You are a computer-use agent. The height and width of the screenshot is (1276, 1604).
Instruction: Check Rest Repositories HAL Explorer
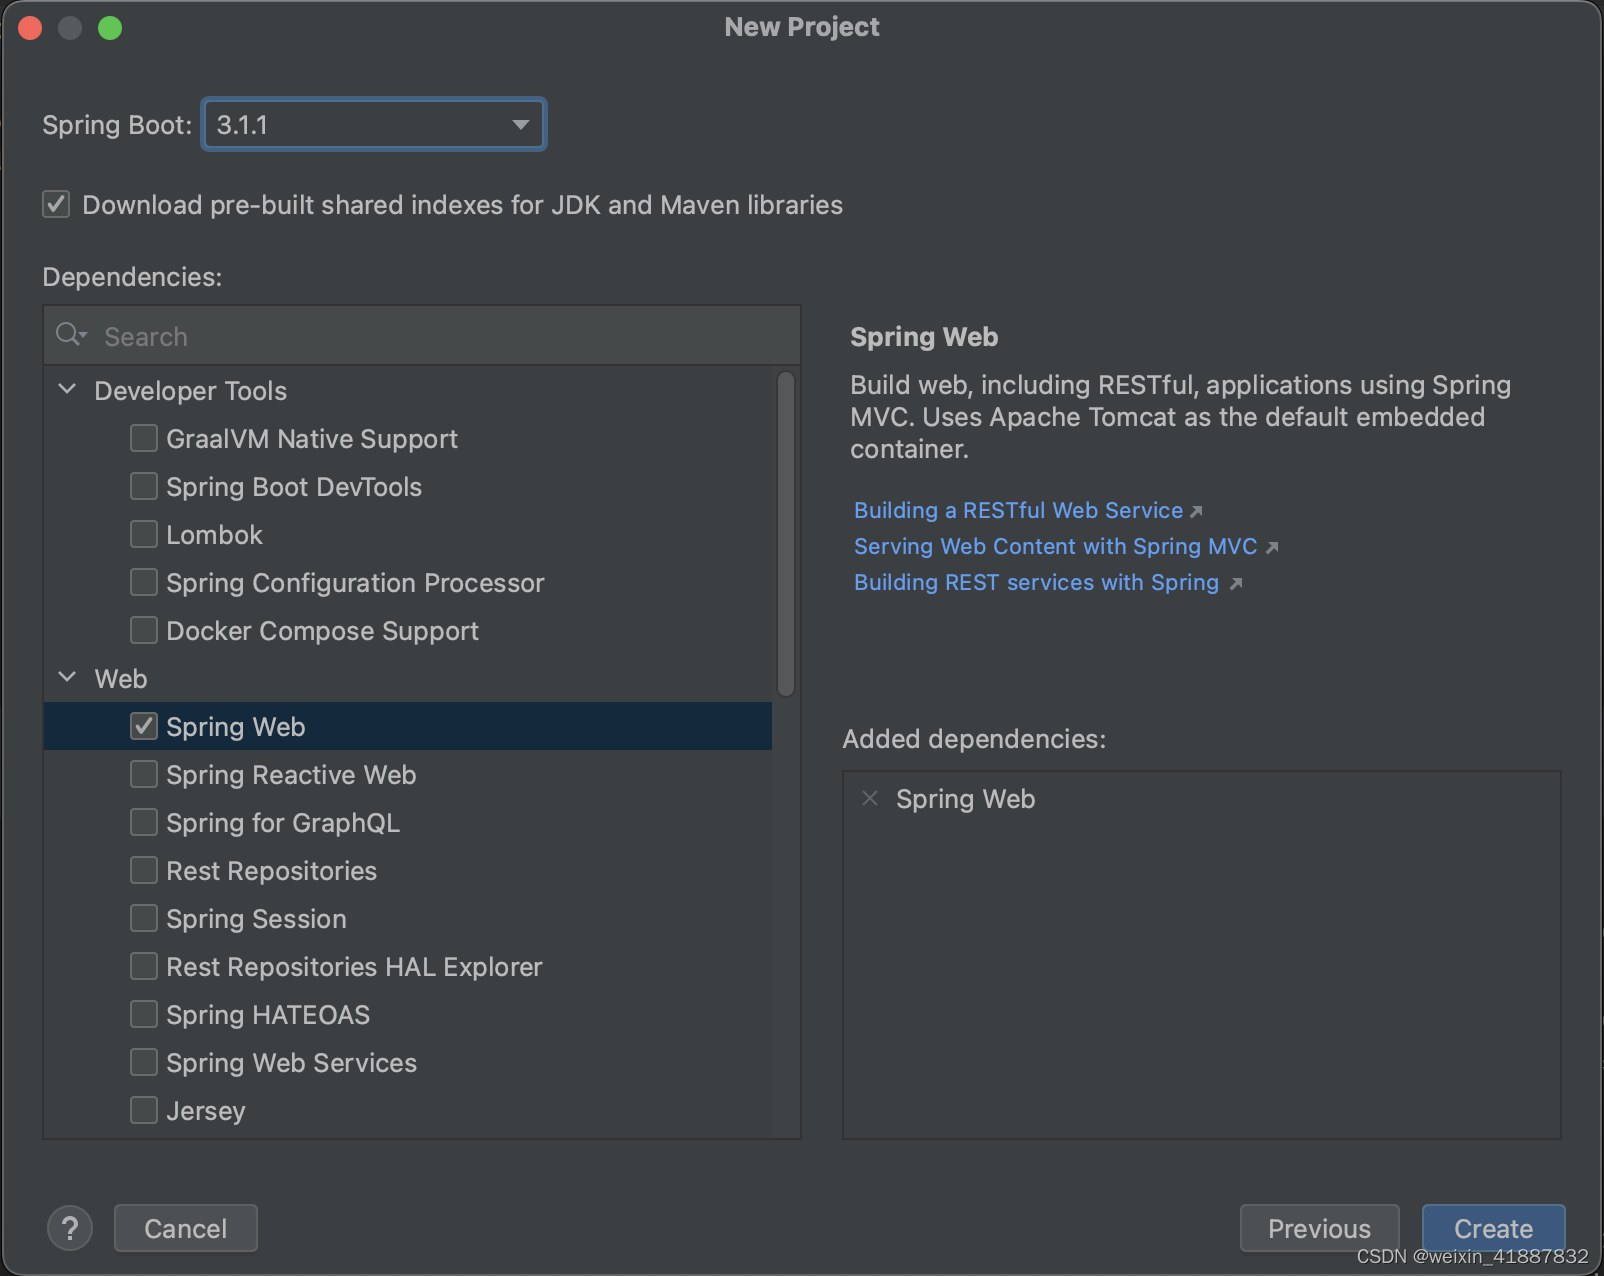[144, 966]
